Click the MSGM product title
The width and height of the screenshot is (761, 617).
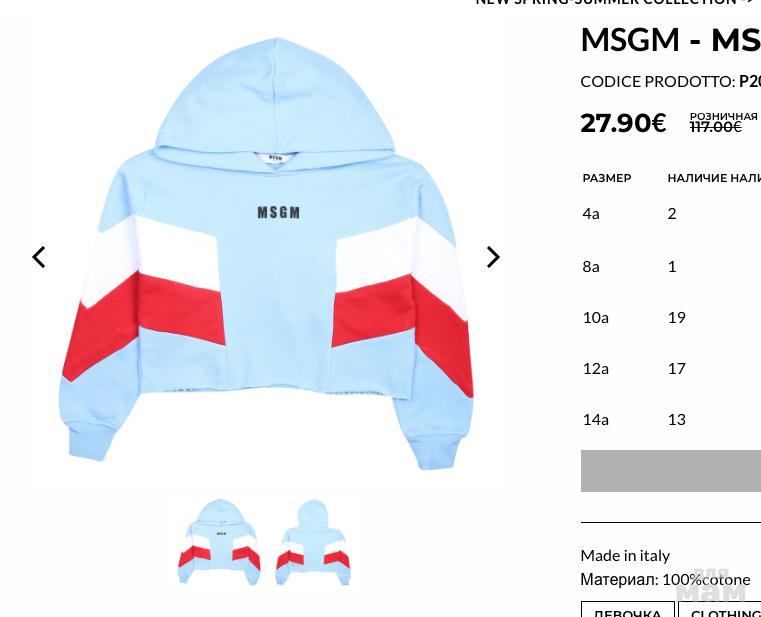(x=671, y=40)
